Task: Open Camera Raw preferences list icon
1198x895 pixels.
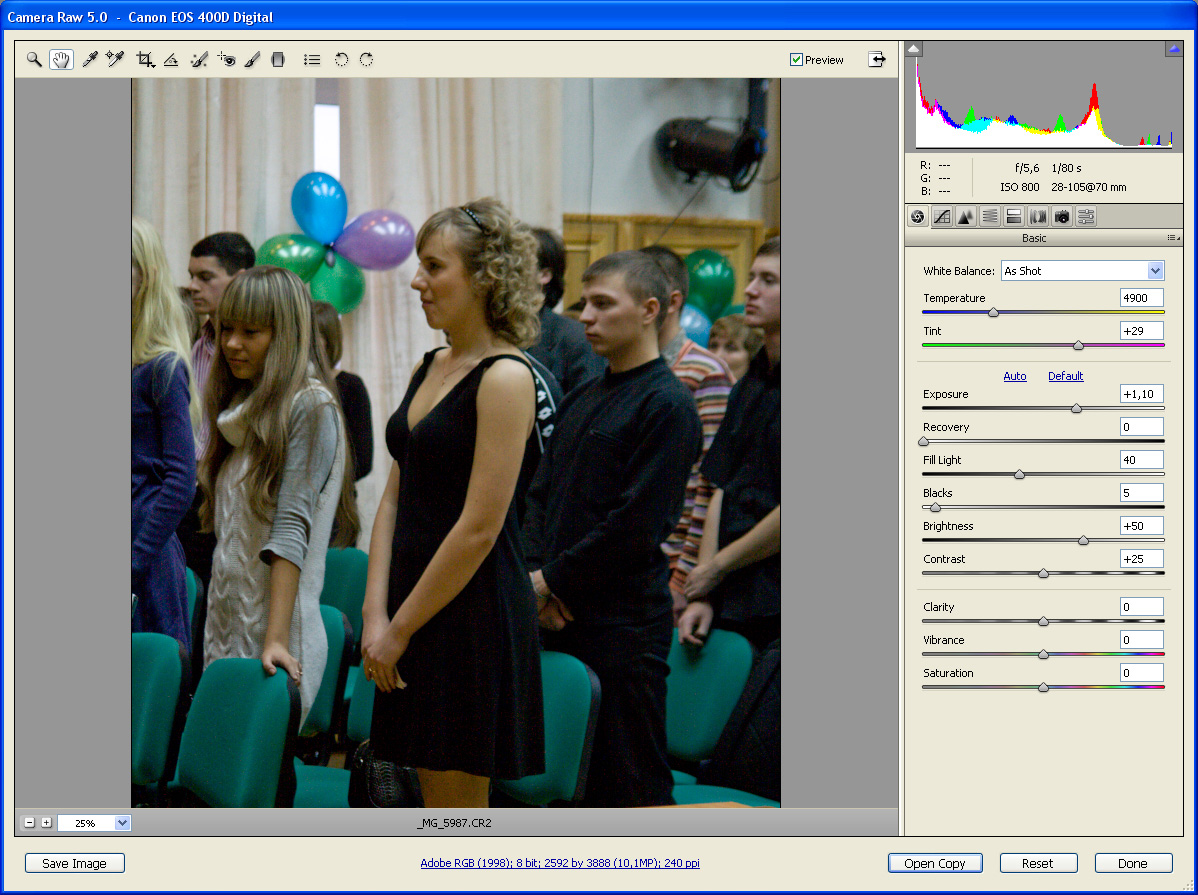Action: tap(312, 60)
